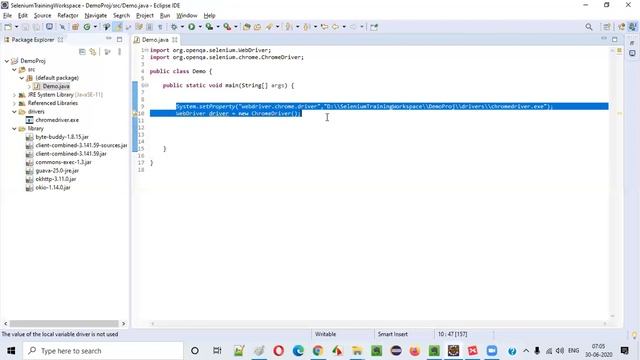The width and height of the screenshot is (640, 360).
Task: Open the New dropdown arrow in the toolbar
Action: [x=16, y=27]
